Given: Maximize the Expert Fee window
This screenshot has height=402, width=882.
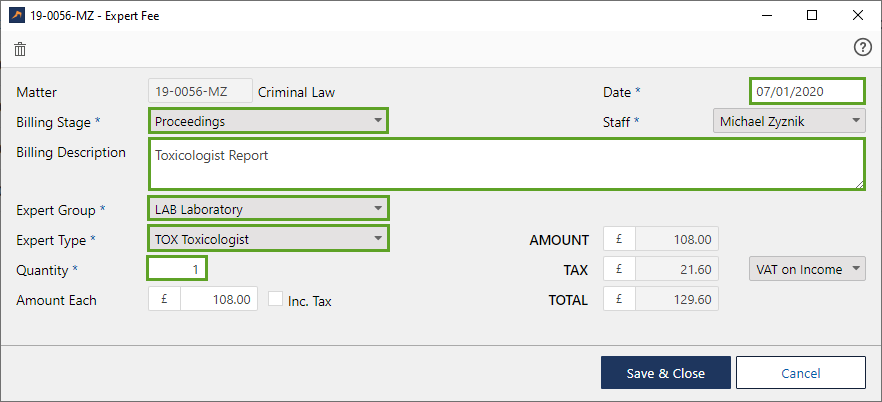Looking at the screenshot, I should (x=812, y=16).
